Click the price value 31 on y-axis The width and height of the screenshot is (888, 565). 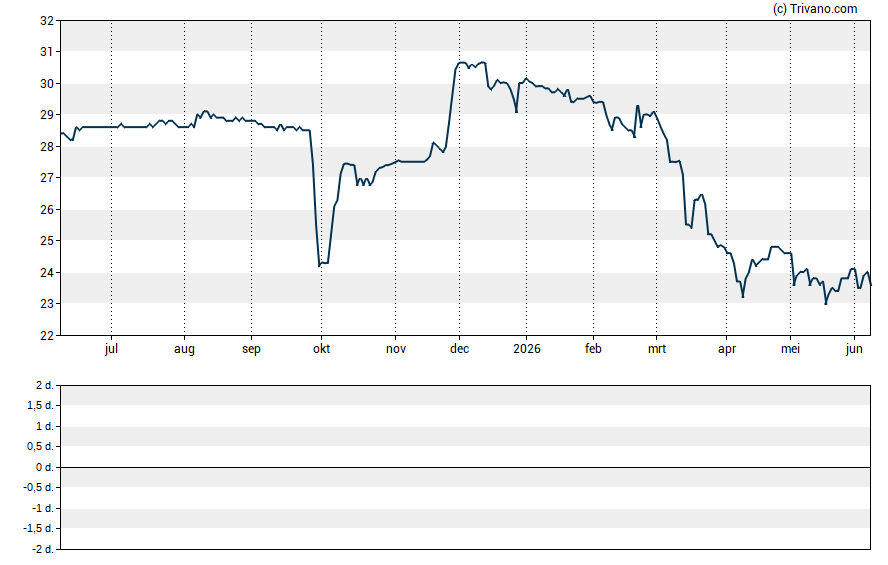(47, 52)
